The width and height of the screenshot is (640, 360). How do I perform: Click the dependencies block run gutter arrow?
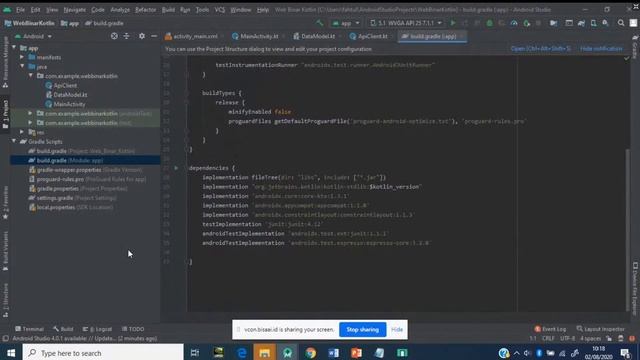coord(176,168)
